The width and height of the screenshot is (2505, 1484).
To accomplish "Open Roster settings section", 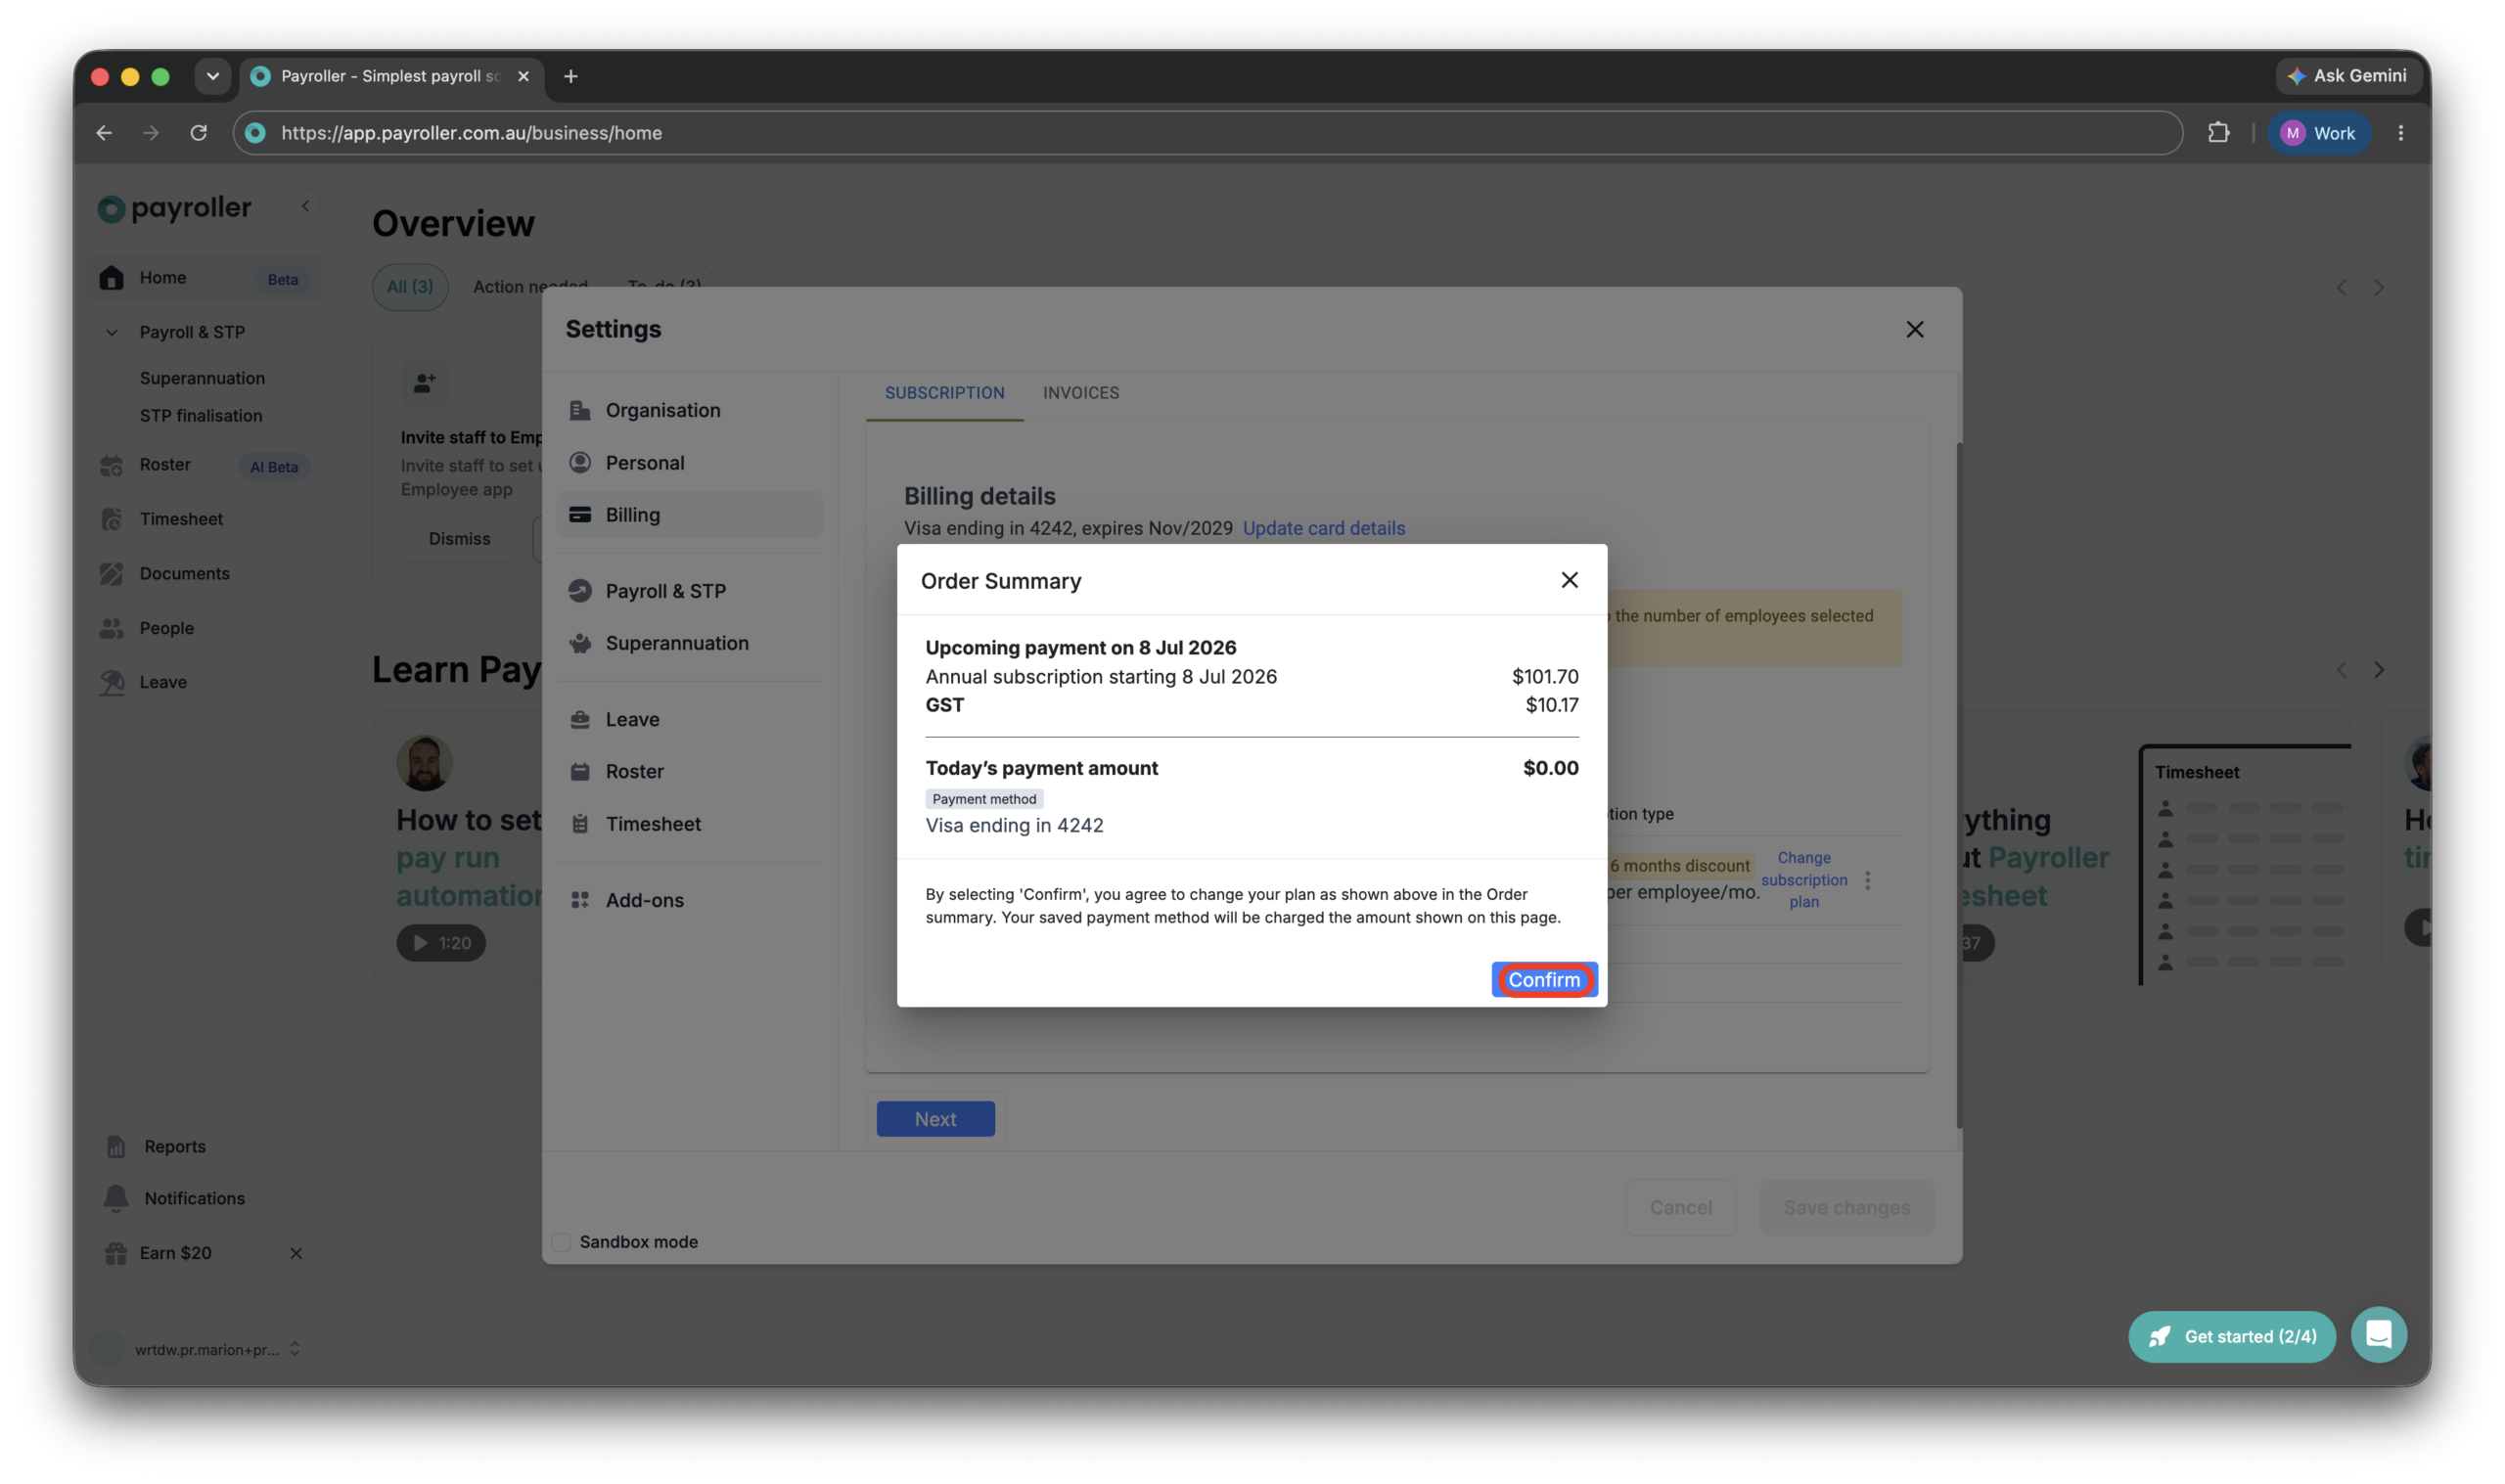I will 689,771.
